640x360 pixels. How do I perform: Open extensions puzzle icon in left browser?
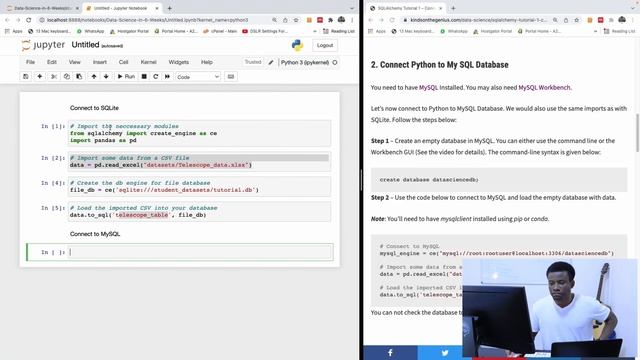[331, 20]
